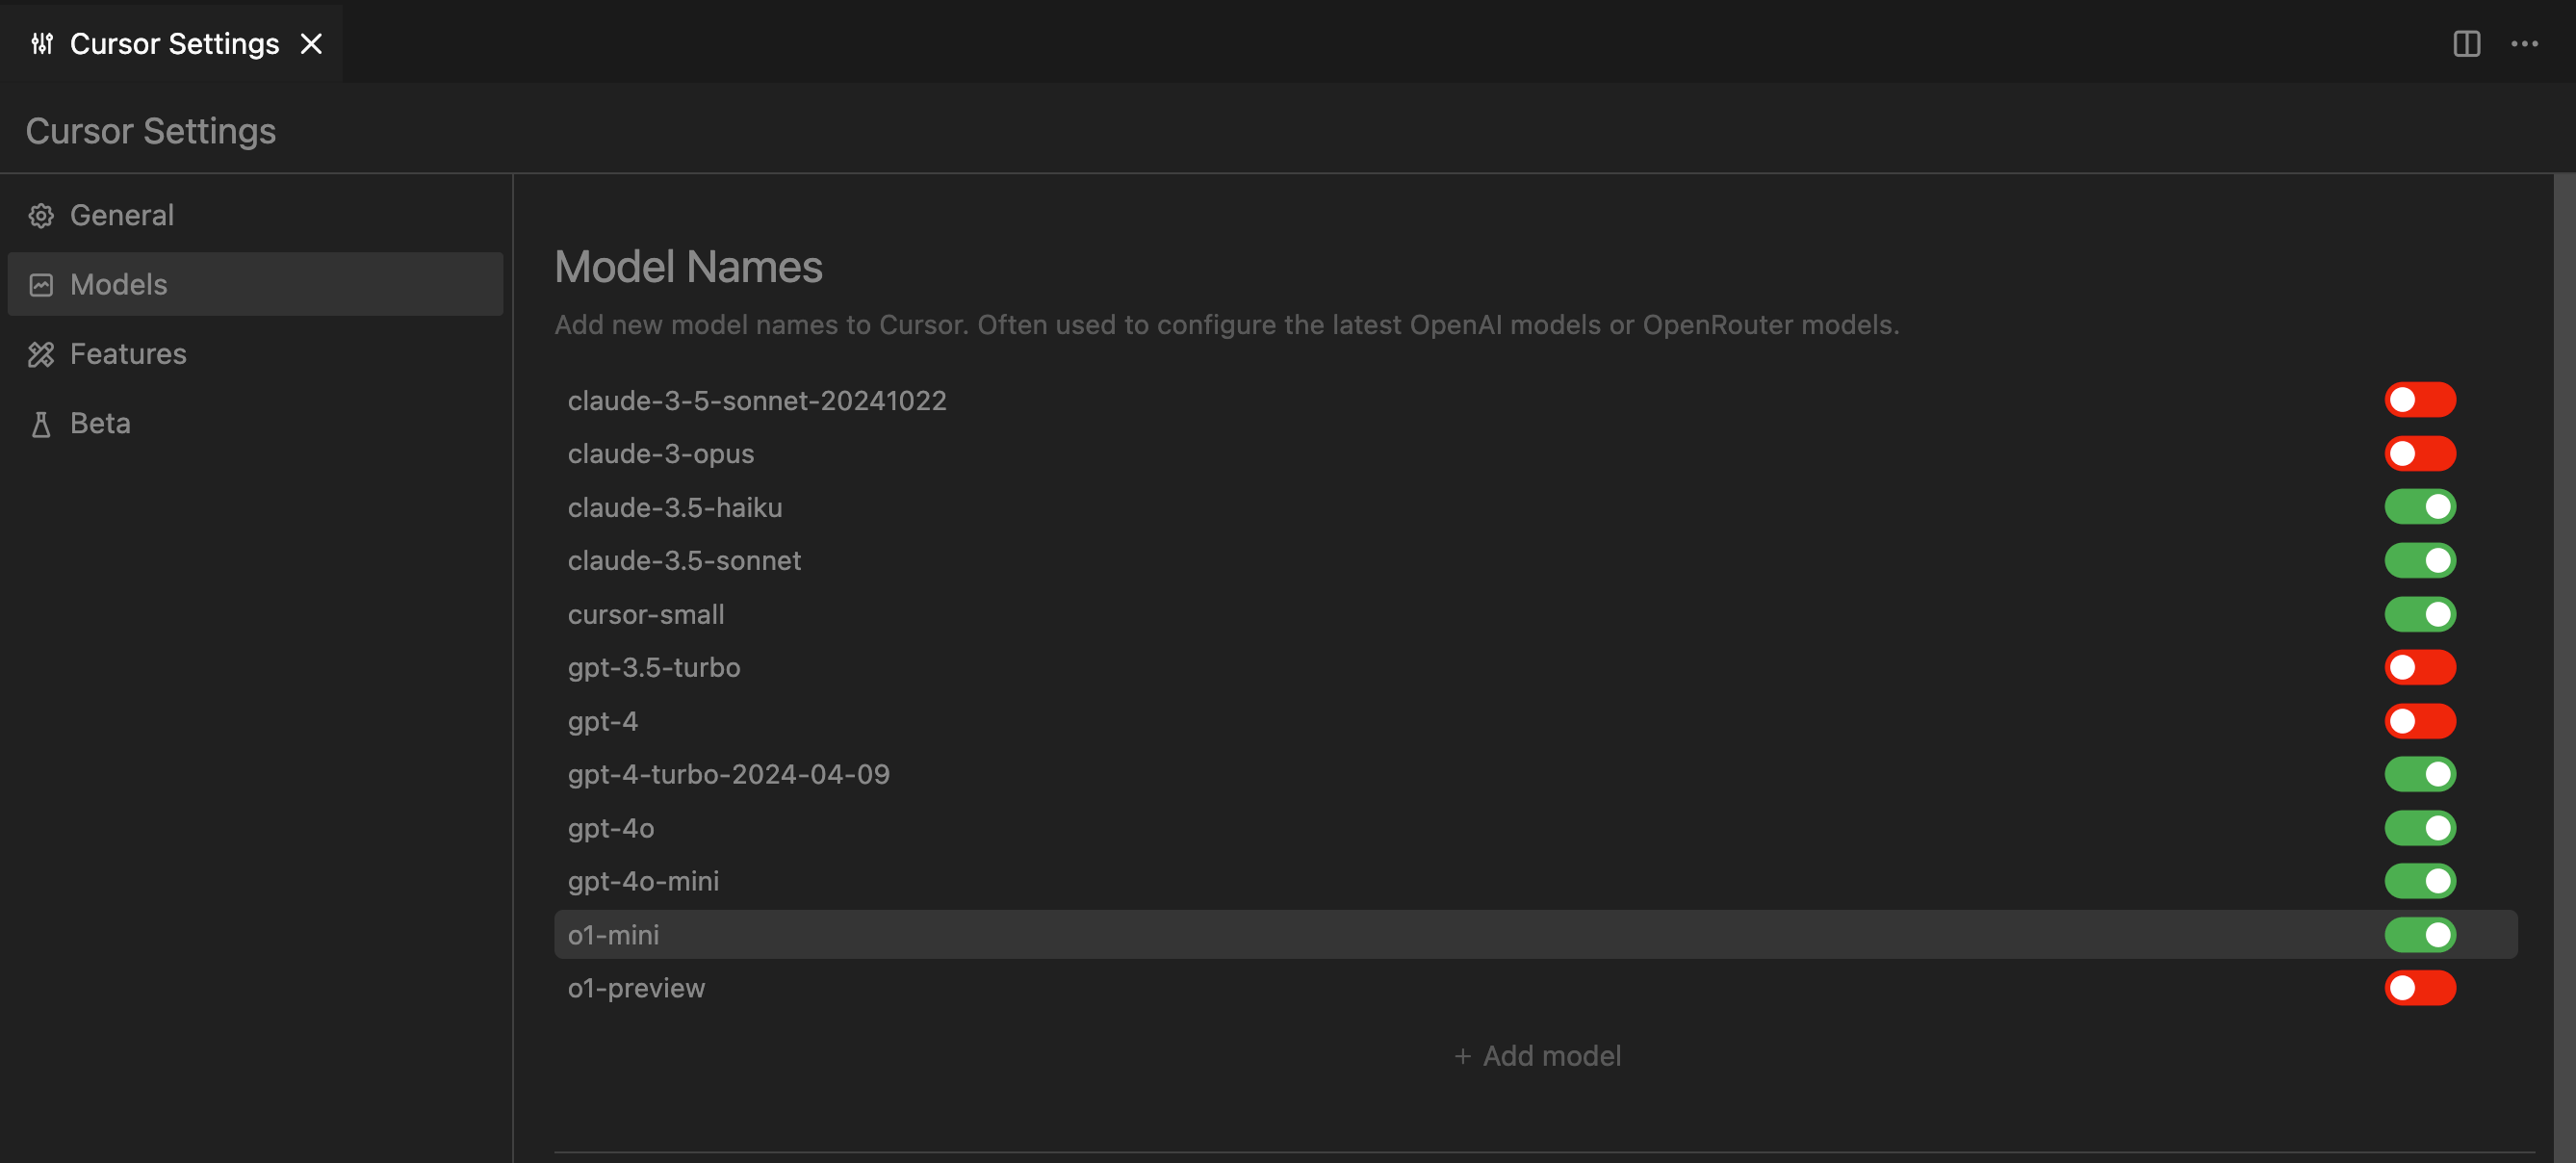This screenshot has width=2576, height=1163.
Task: Turn on the gpt-3.5-turbo model toggle
Action: (x=2420, y=667)
